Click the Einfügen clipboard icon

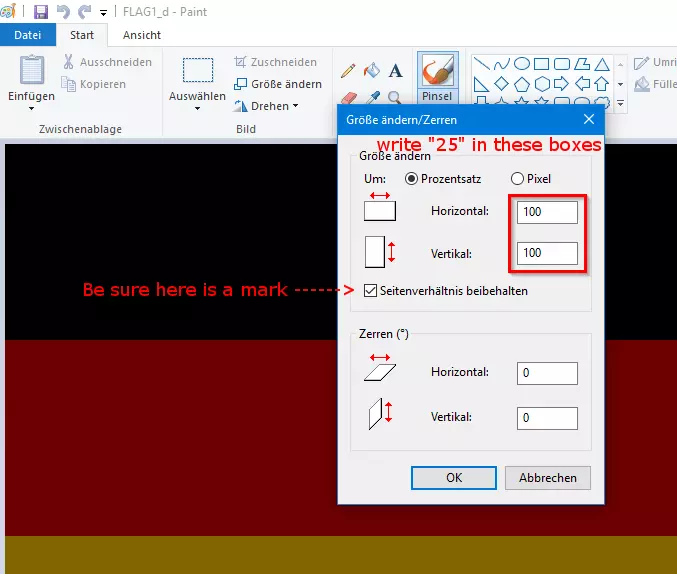(x=32, y=70)
